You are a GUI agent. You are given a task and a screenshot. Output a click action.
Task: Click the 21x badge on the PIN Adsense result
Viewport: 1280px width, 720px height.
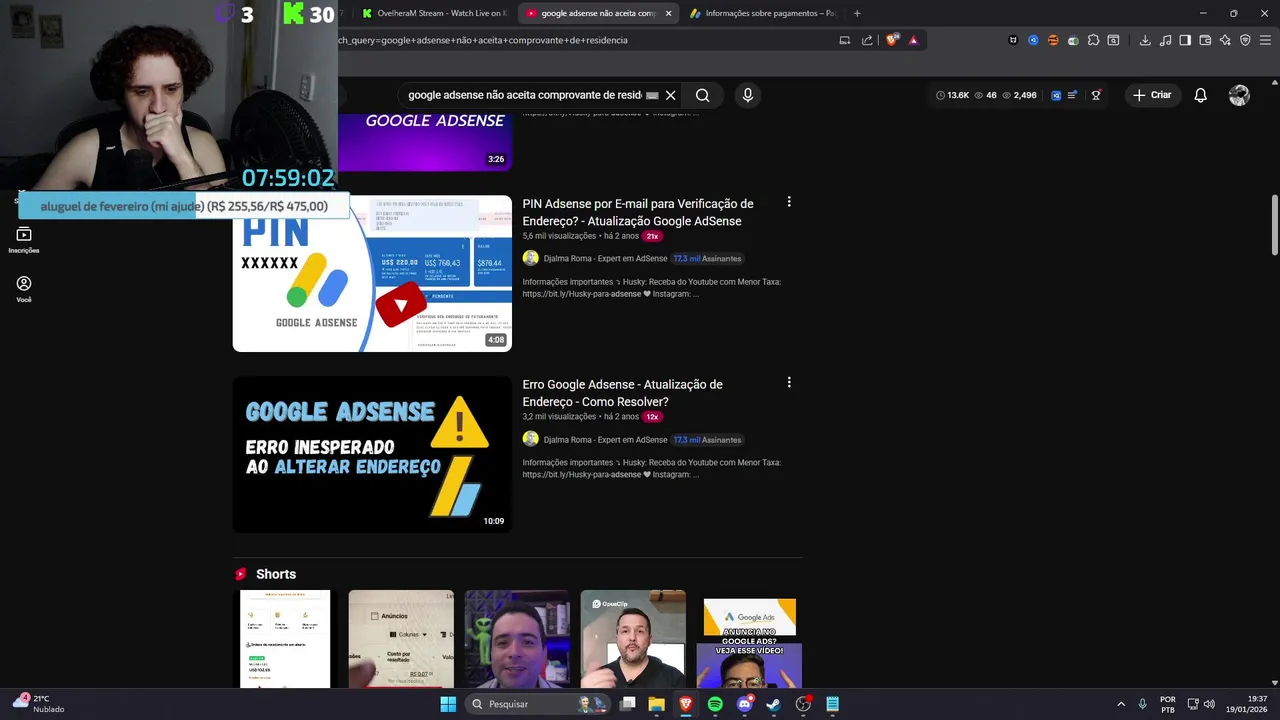tap(652, 236)
